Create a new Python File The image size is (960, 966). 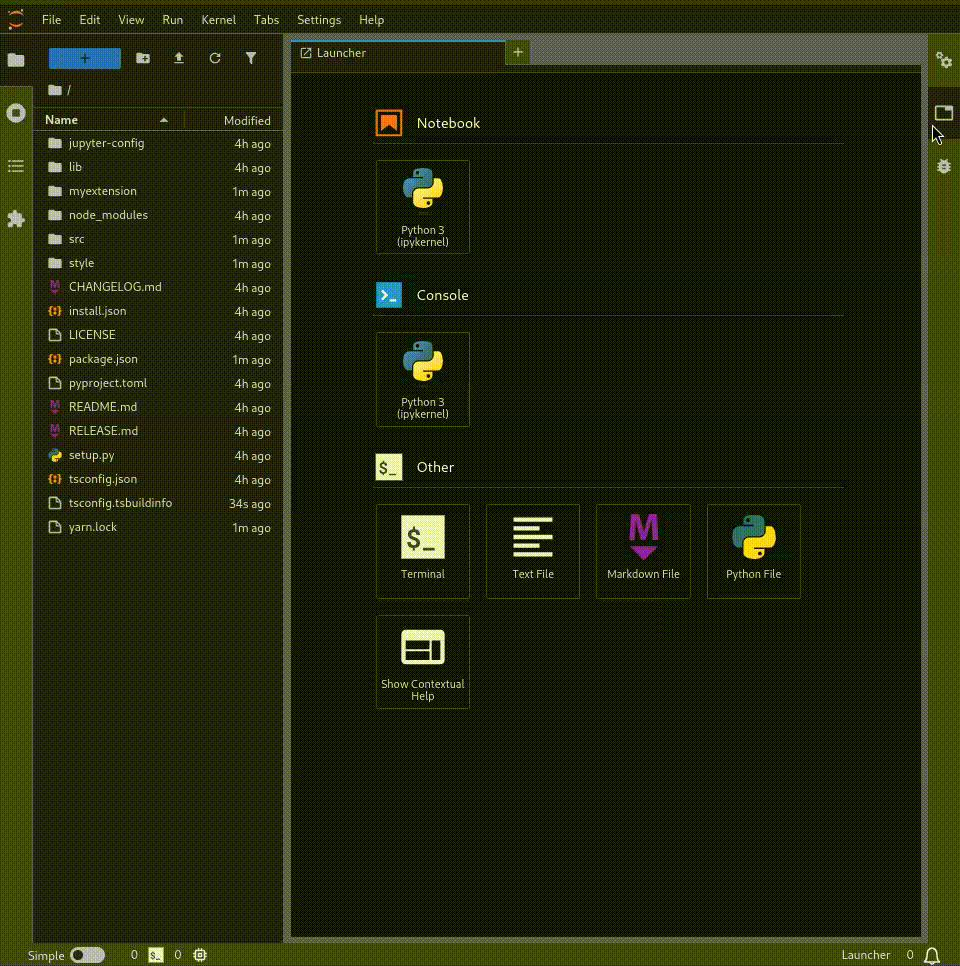point(754,551)
